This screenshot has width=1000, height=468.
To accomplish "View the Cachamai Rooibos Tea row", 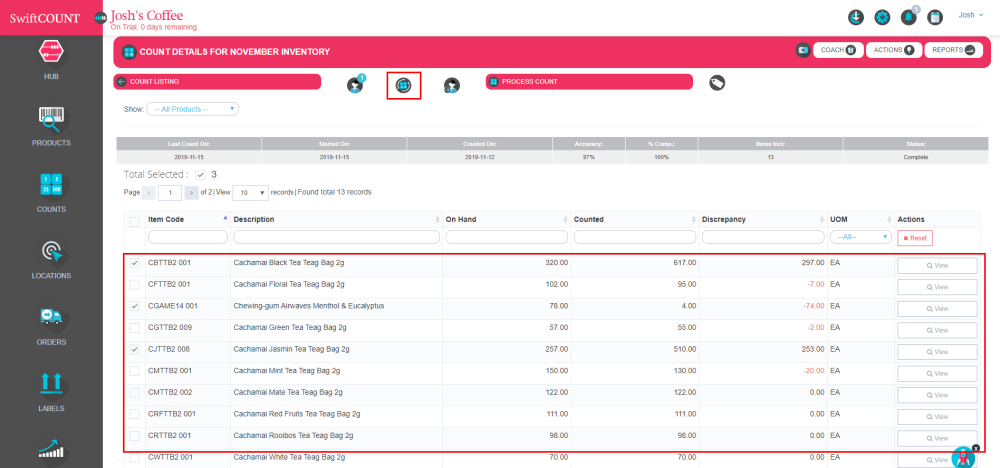I will [x=937, y=439].
